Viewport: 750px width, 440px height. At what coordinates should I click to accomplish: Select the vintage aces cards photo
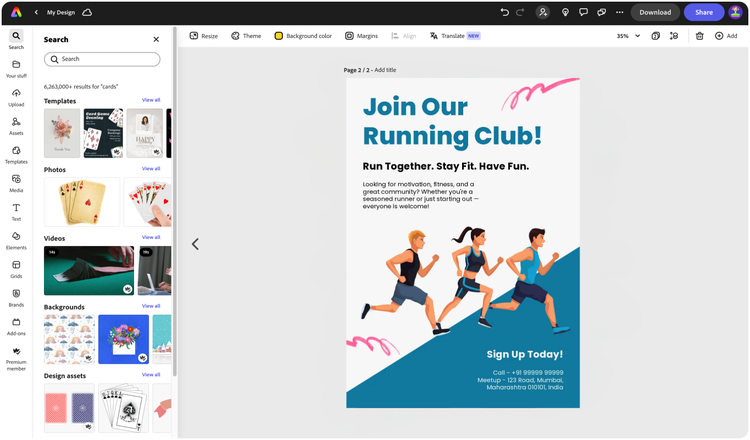click(82, 202)
